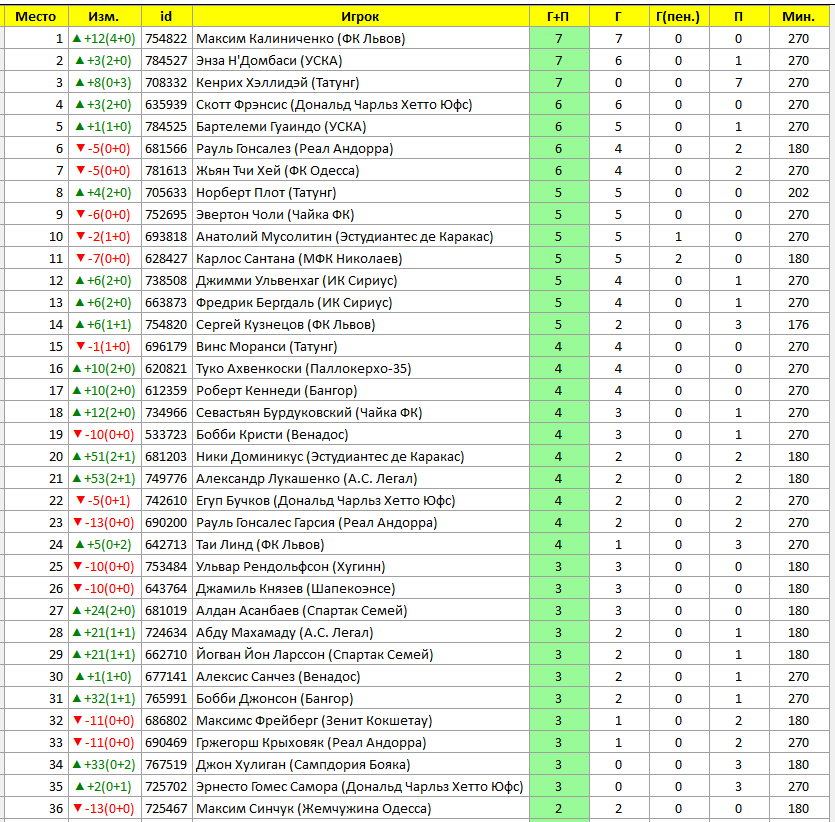Screen dimensions: 835x822
Task: Select the 'Г+П' column header
Action: (x=559, y=17)
